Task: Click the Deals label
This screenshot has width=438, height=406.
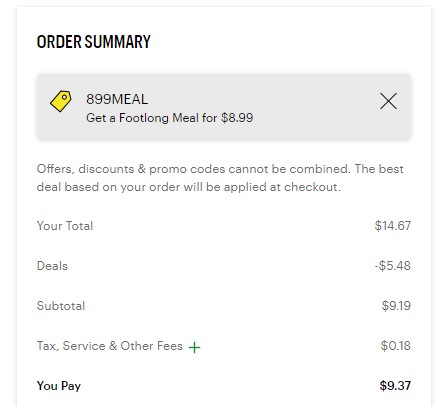Action: click(x=52, y=266)
